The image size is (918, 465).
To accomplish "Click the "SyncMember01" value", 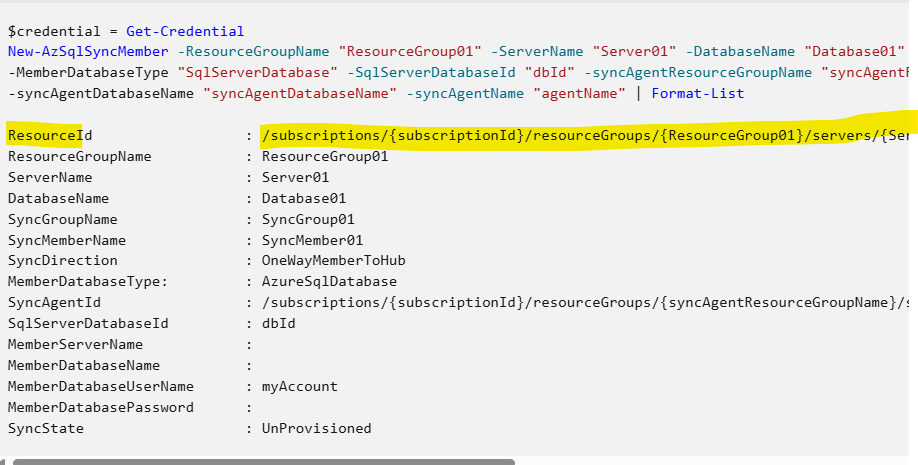I will pyautogui.click(x=313, y=241).
